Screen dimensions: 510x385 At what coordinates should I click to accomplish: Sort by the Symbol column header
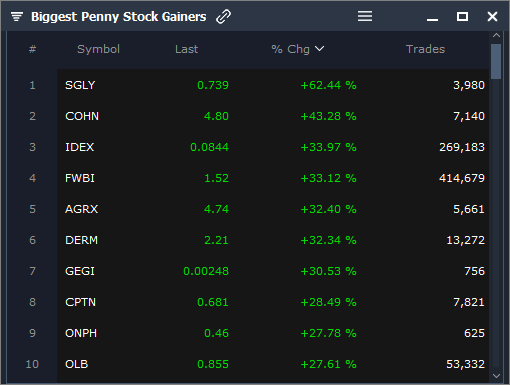tap(98, 49)
